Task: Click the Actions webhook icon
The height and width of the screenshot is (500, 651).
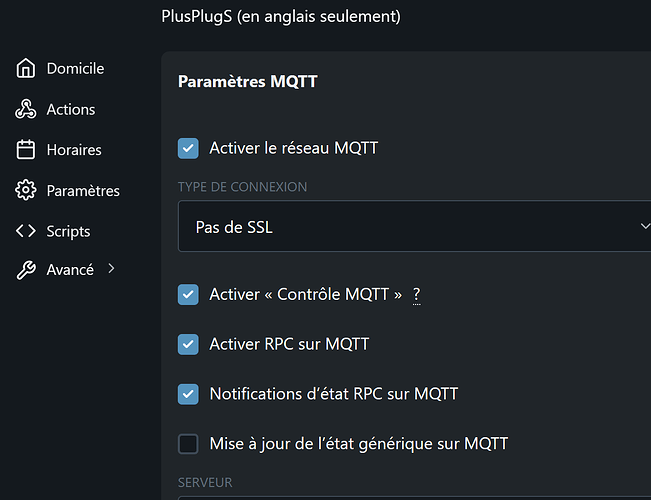Action: coord(26,109)
